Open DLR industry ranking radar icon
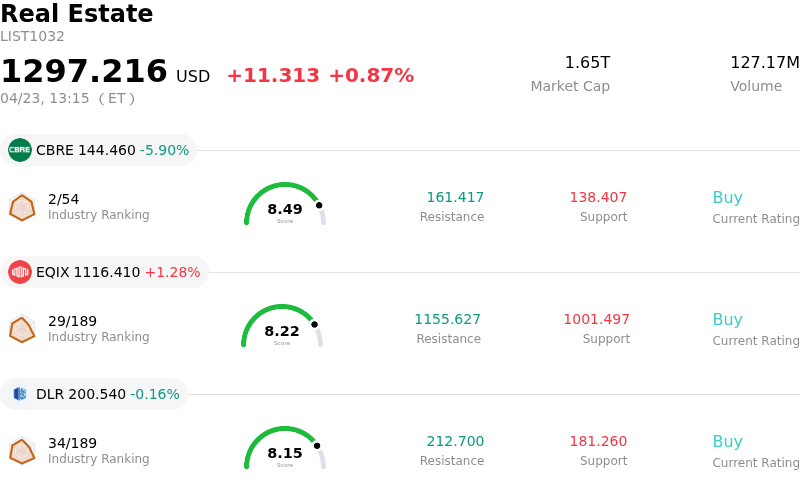Viewport: 800px width, 488px height. tap(22, 450)
